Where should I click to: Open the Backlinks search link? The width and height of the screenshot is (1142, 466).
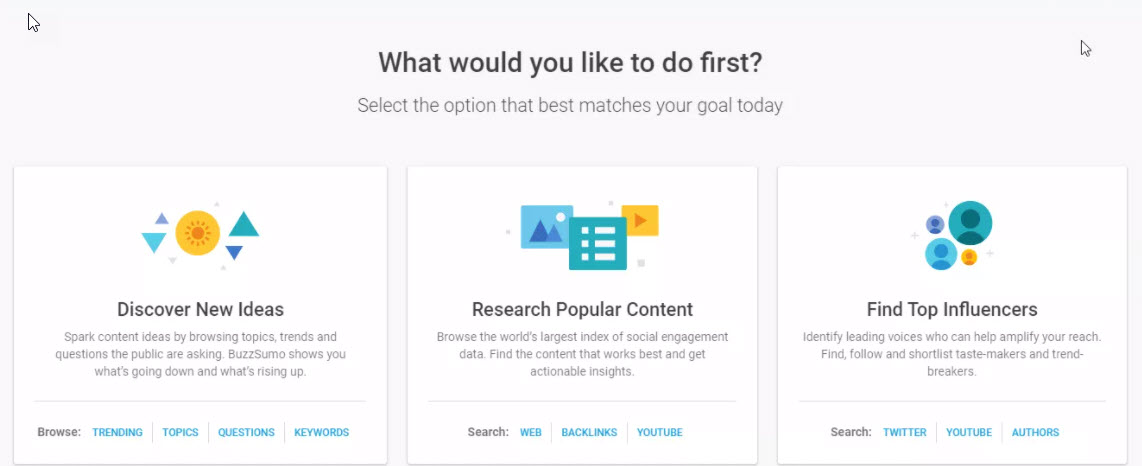pyautogui.click(x=589, y=433)
